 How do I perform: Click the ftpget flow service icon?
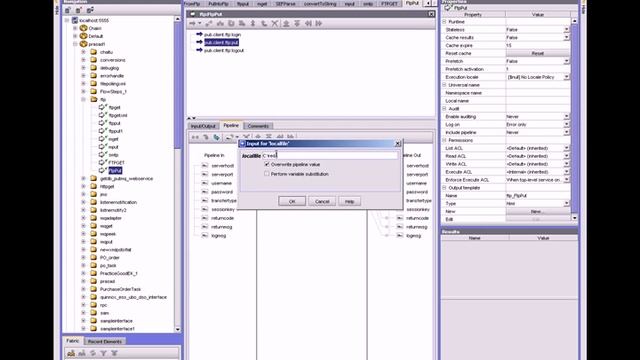[102, 107]
